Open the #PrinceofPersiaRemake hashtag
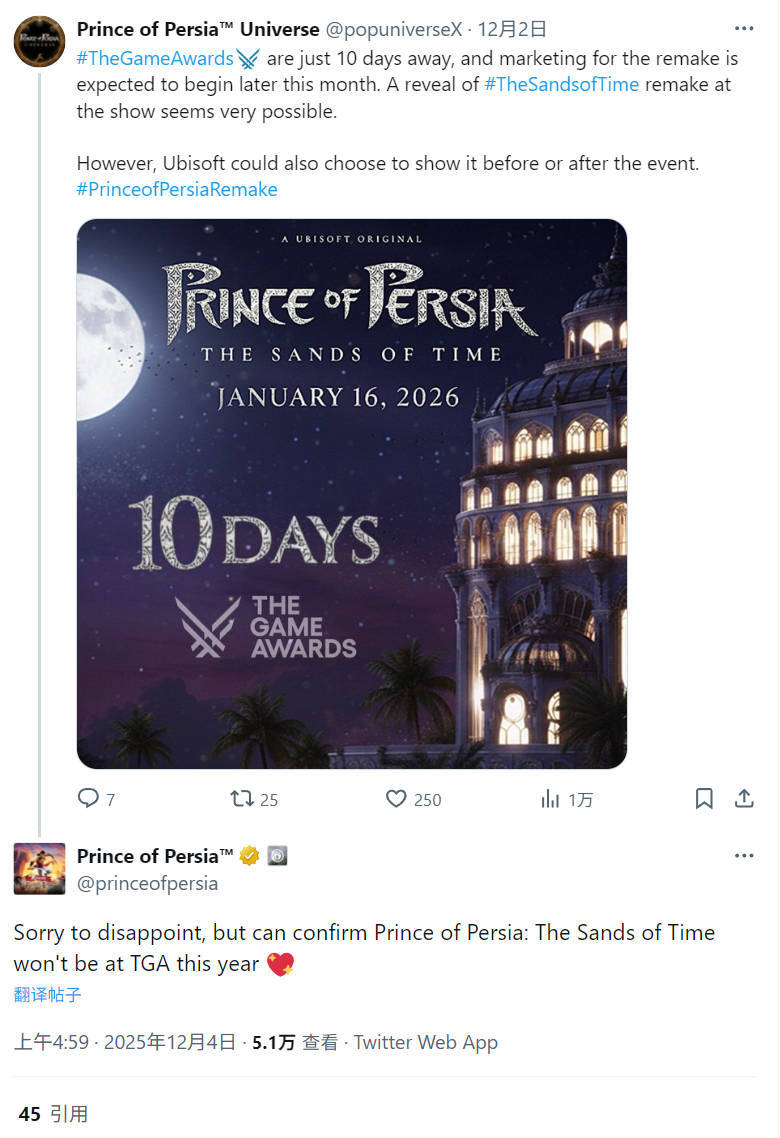The image size is (780, 1138). 177,189
